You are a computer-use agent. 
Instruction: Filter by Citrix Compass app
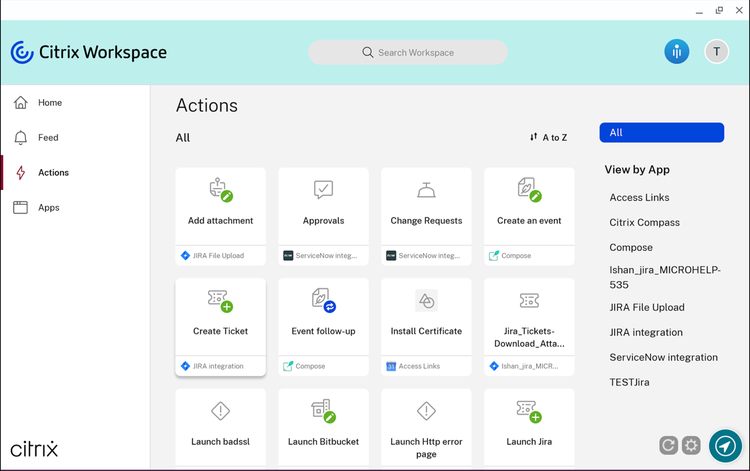pyautogui.click(x=644, y=222)
